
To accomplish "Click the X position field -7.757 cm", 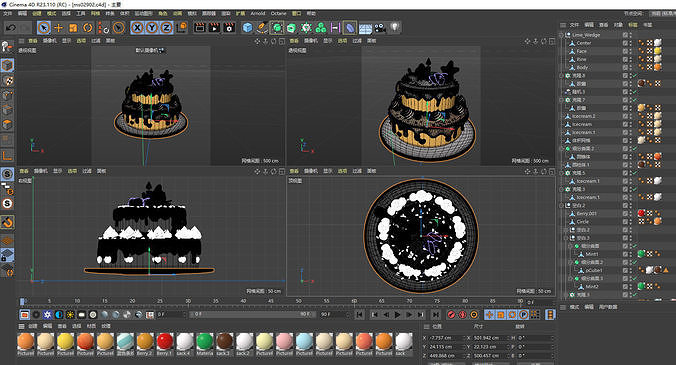I will [x=445, y=338].
